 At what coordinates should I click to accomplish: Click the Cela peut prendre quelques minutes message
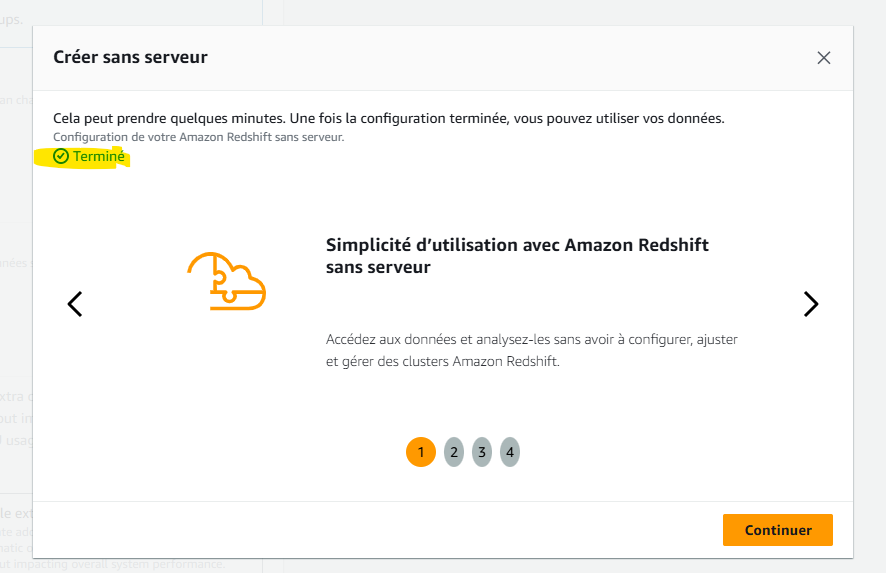click(389, 118)
